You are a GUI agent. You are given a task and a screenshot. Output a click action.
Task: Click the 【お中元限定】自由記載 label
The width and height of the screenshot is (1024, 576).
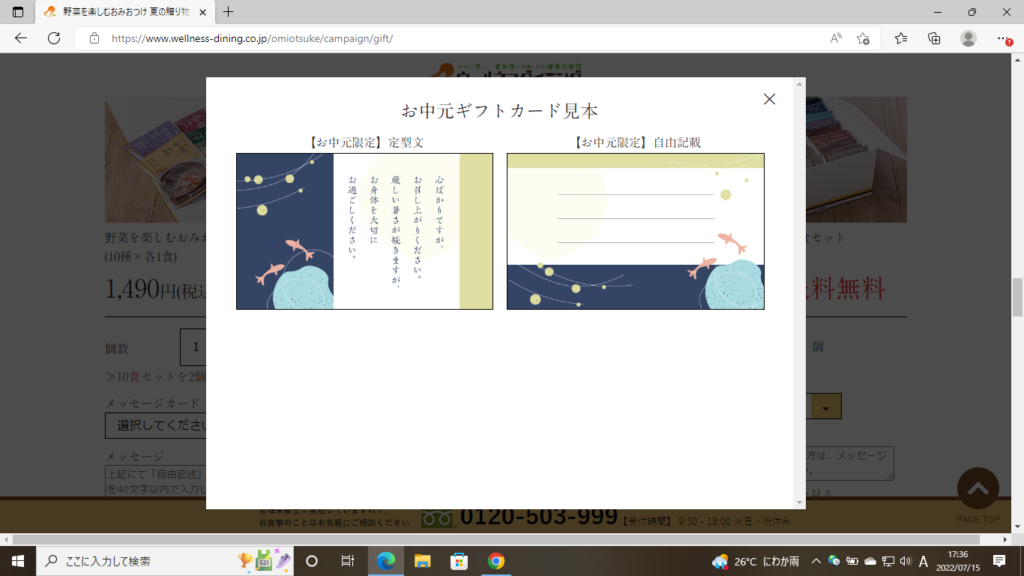[x=635, y=142]
